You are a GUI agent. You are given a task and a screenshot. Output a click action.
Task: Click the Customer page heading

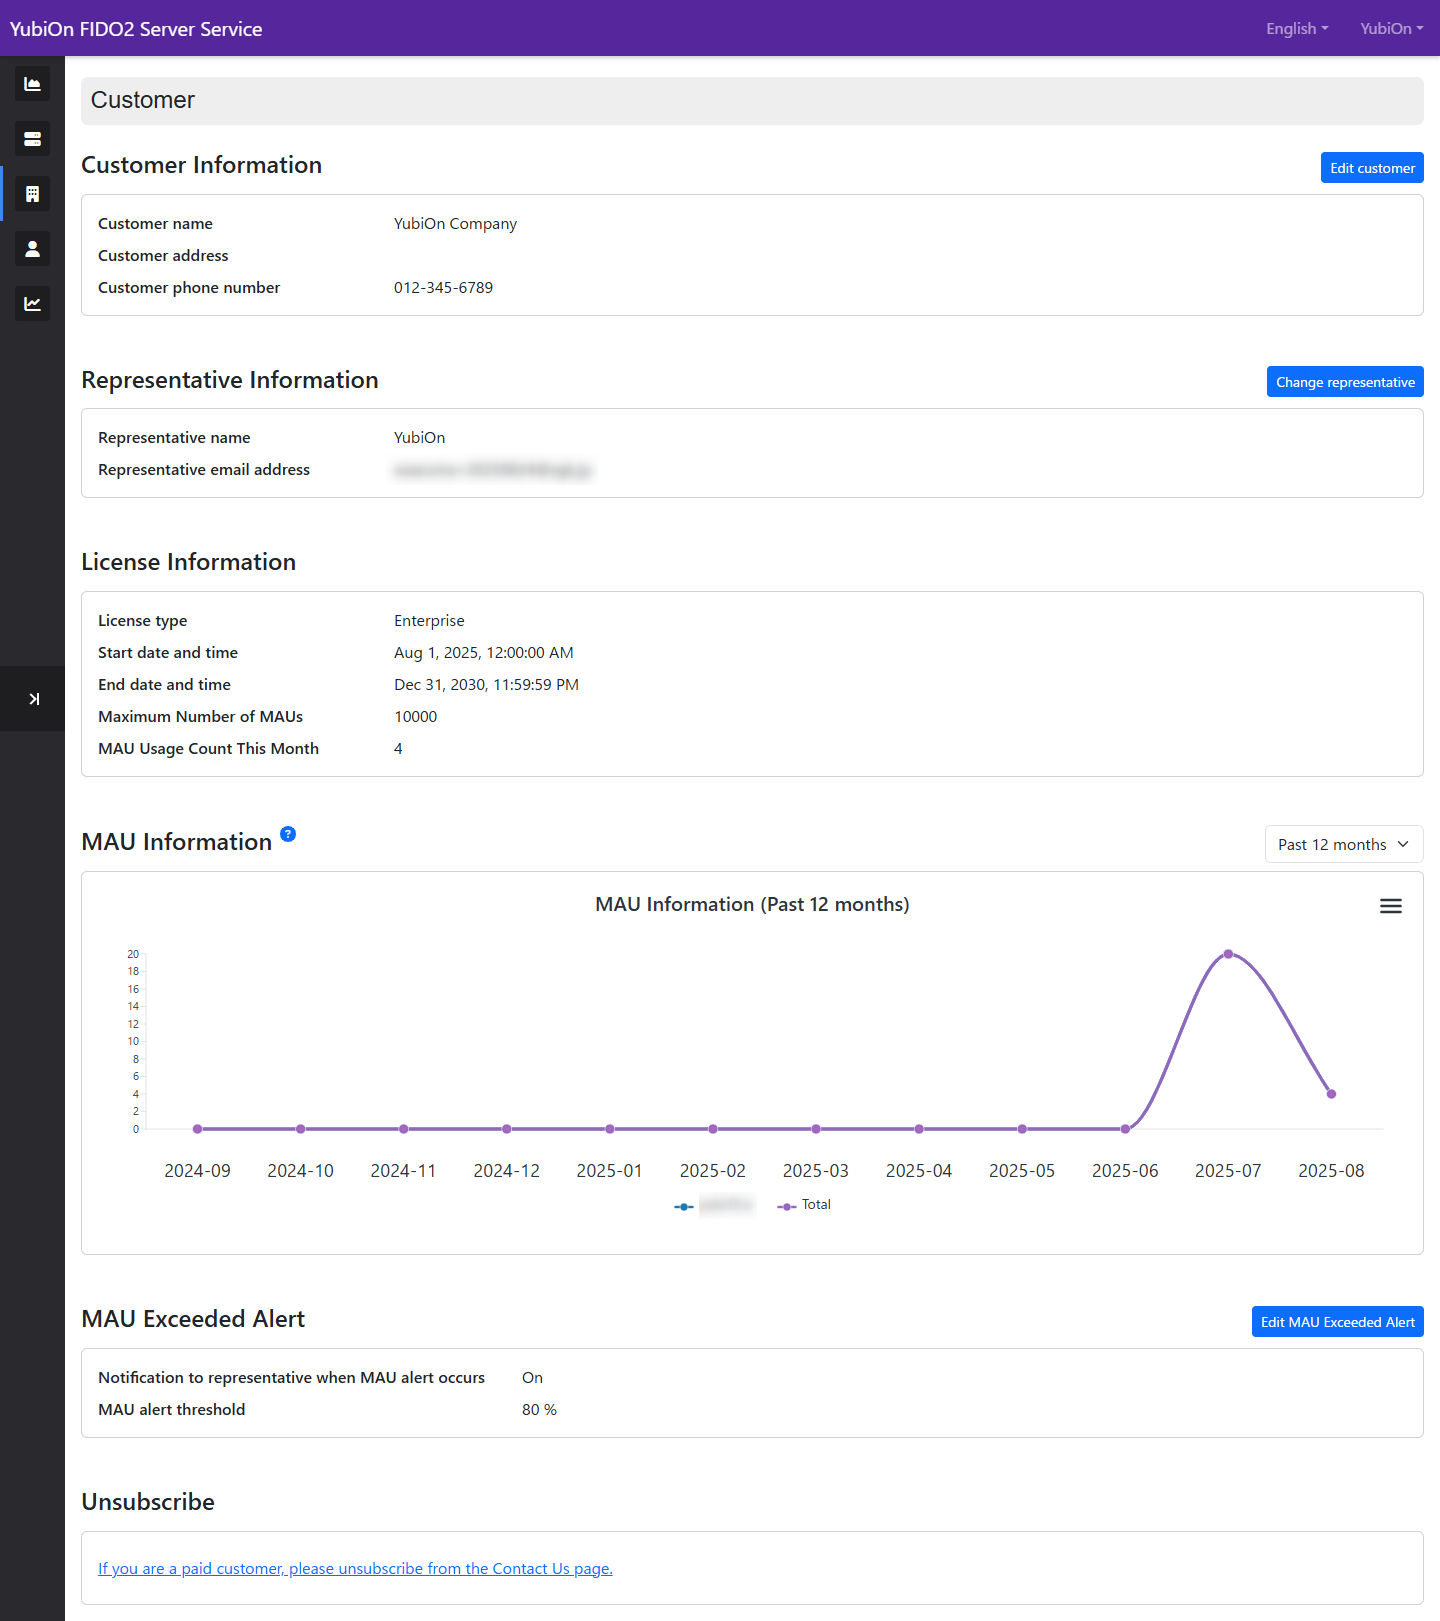pos(143,100)
